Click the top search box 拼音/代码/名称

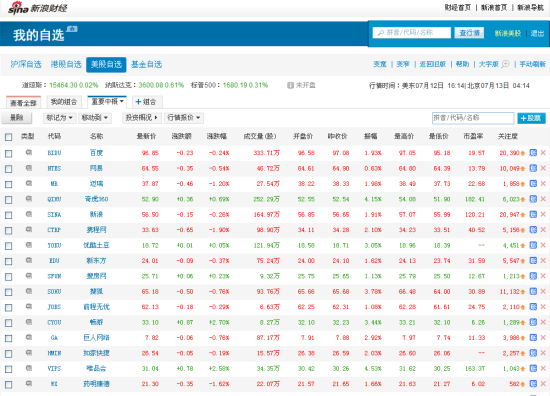[x=411, y=33]
